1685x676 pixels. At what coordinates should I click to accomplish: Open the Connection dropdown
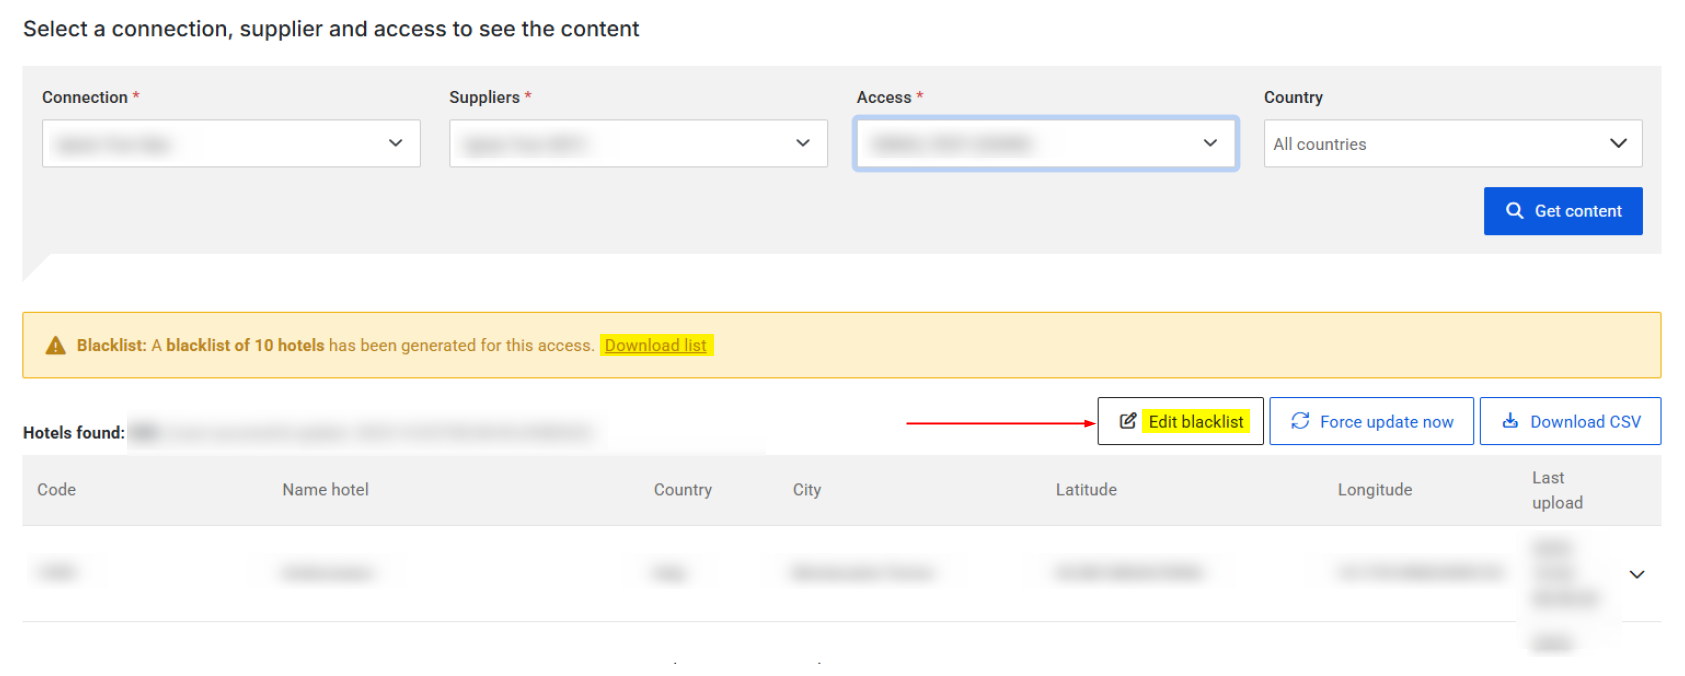pos(231,144)
